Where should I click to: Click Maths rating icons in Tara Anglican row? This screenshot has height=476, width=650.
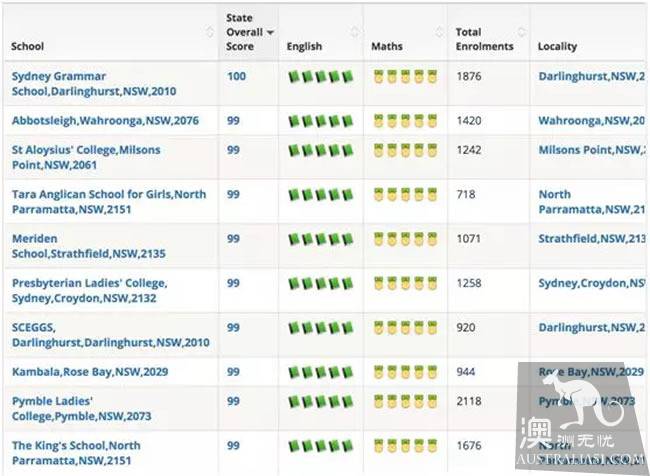(x=405, y=195)
